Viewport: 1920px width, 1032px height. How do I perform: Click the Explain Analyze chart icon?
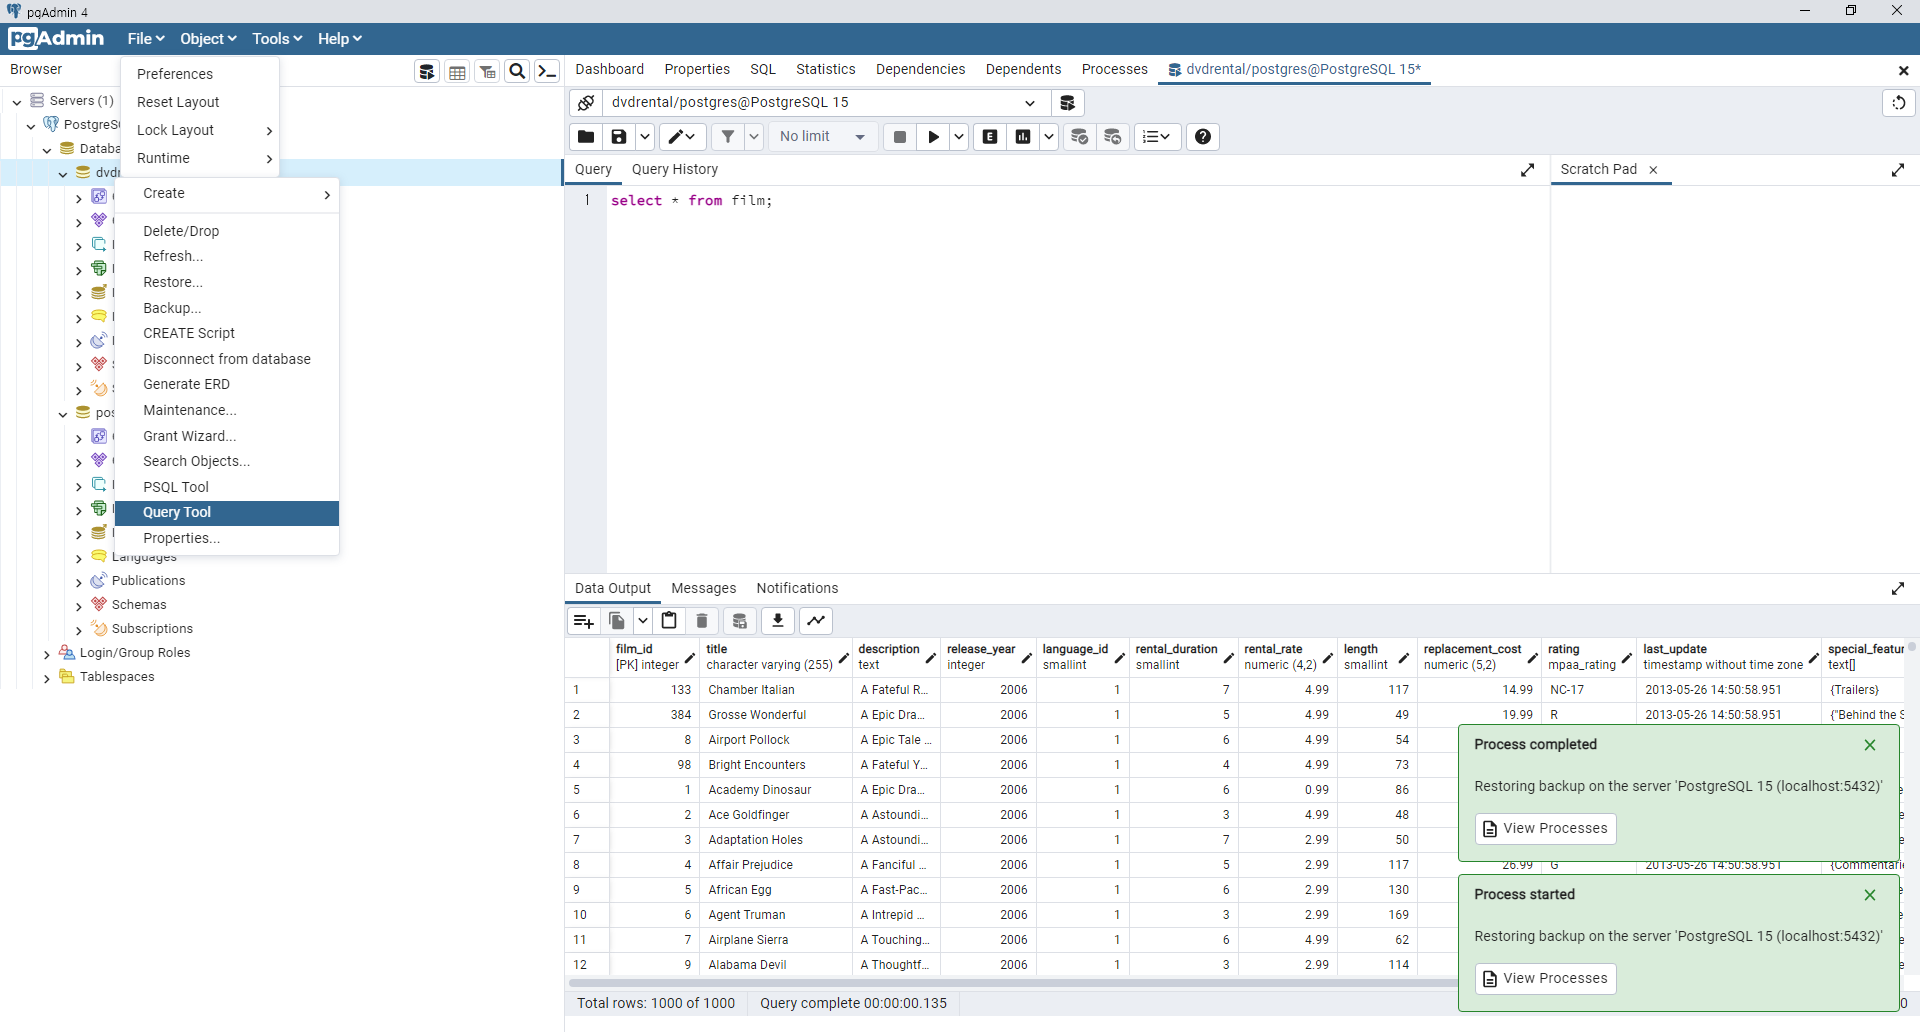[1023, 137]
